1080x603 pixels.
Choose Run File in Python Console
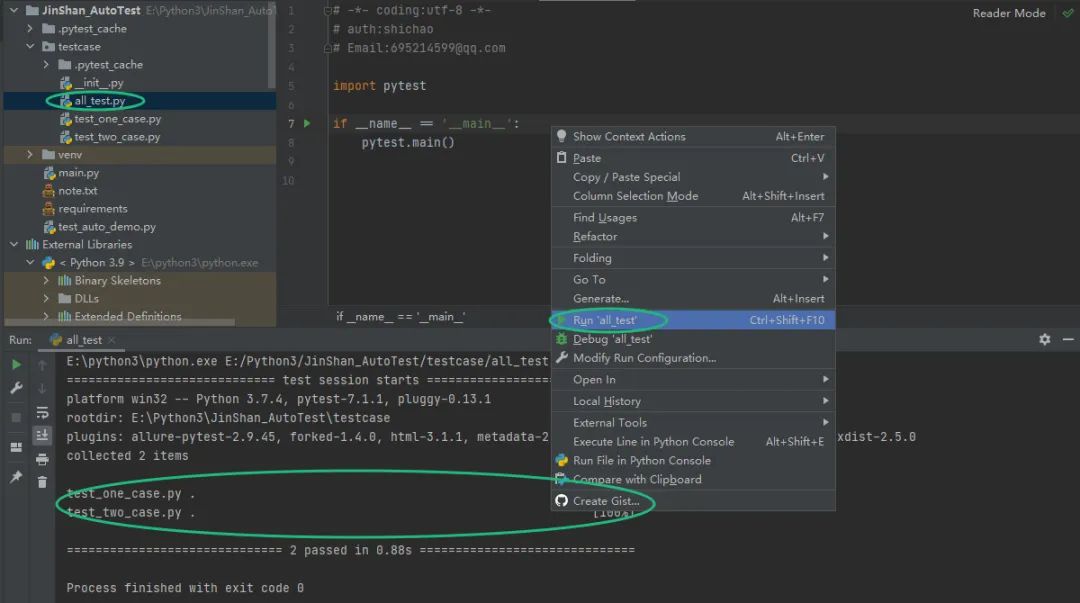click(693, 460)
